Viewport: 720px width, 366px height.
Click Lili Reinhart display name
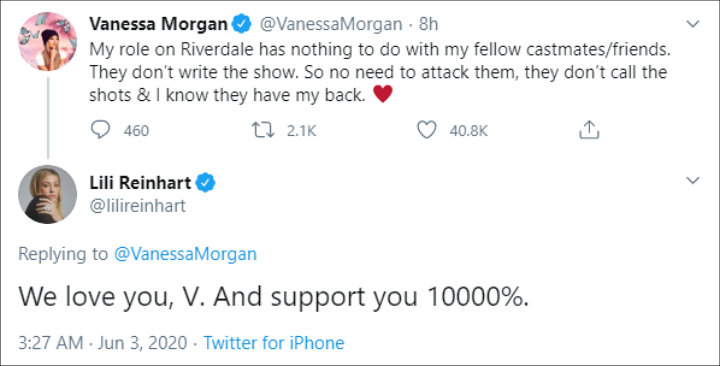coord(140,183)
